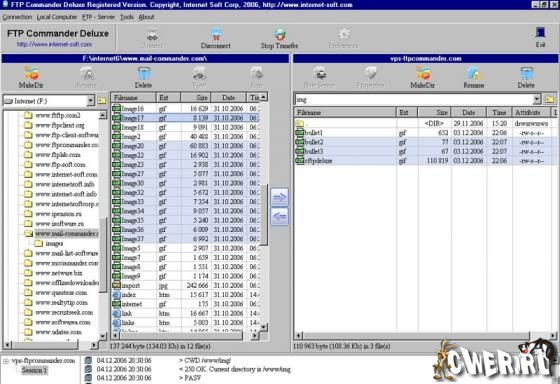560x384 pixels.
Task: Click folder icon beside remote img path box
Action: point(550,99)
